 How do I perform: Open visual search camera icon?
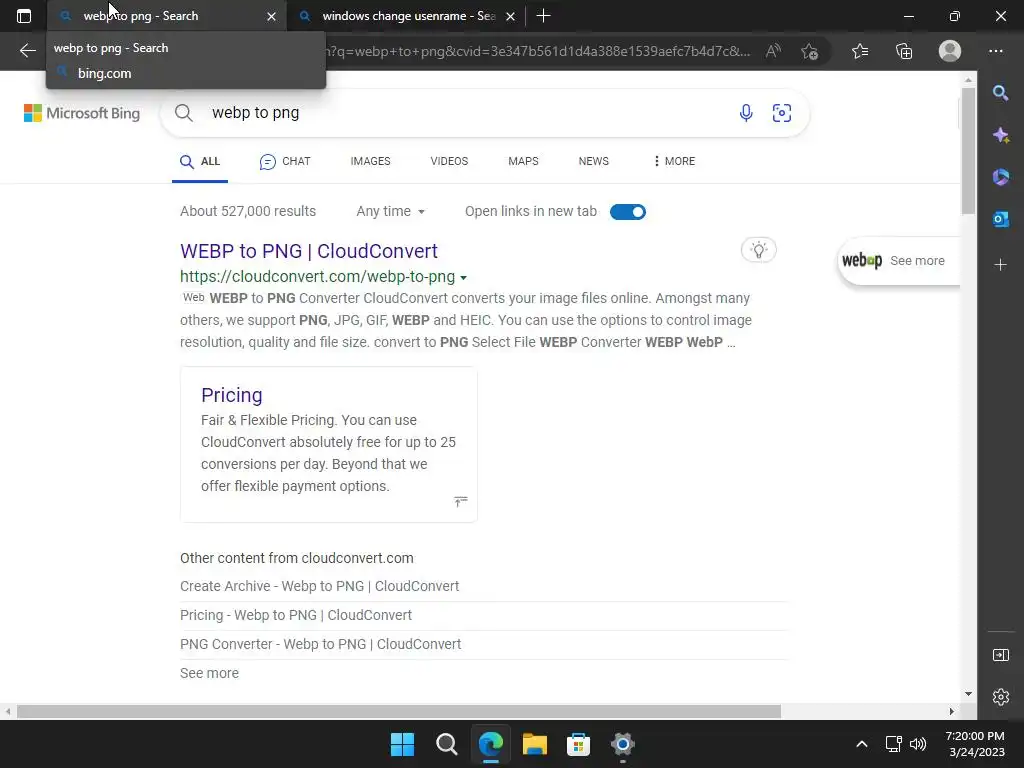point(782,113)
